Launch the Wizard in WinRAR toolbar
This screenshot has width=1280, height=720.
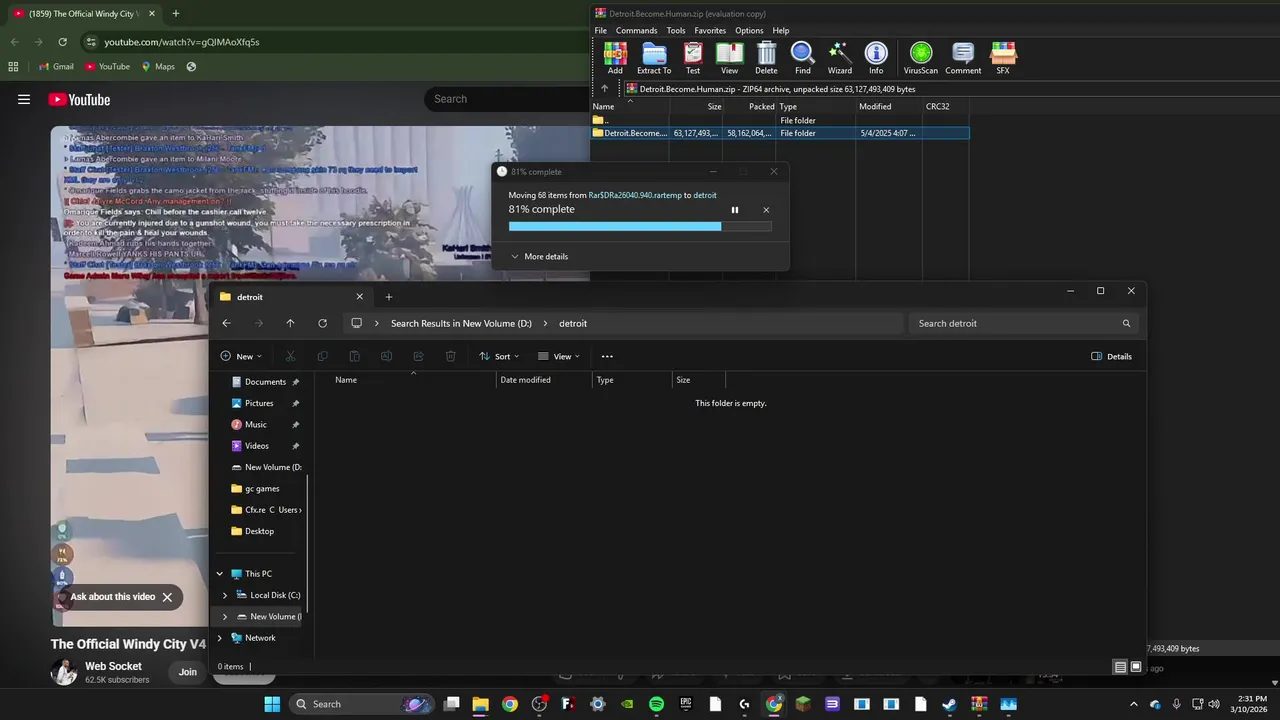840,58
